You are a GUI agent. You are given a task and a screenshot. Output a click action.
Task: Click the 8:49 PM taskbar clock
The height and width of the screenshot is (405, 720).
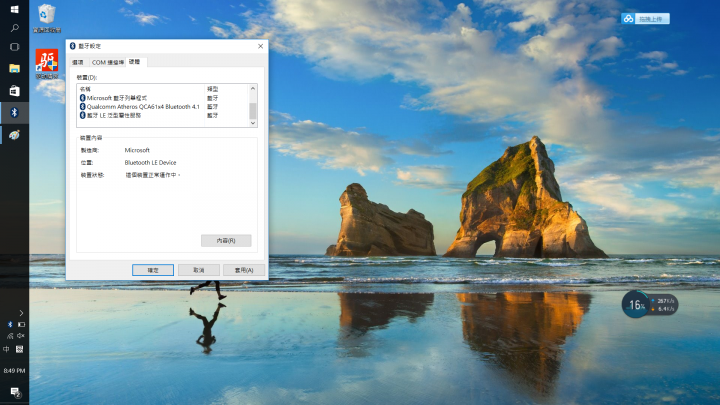[x=14, y=371]
